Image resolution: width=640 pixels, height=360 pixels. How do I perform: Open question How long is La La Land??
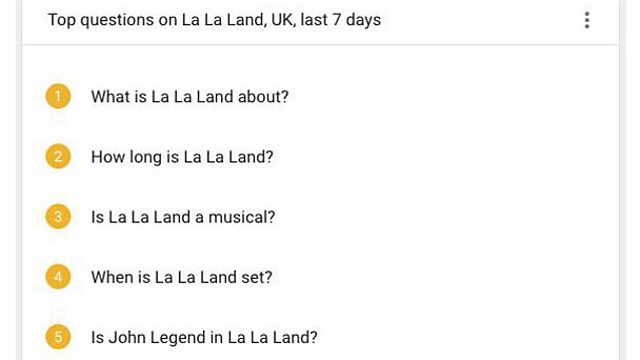pos(182,157)
